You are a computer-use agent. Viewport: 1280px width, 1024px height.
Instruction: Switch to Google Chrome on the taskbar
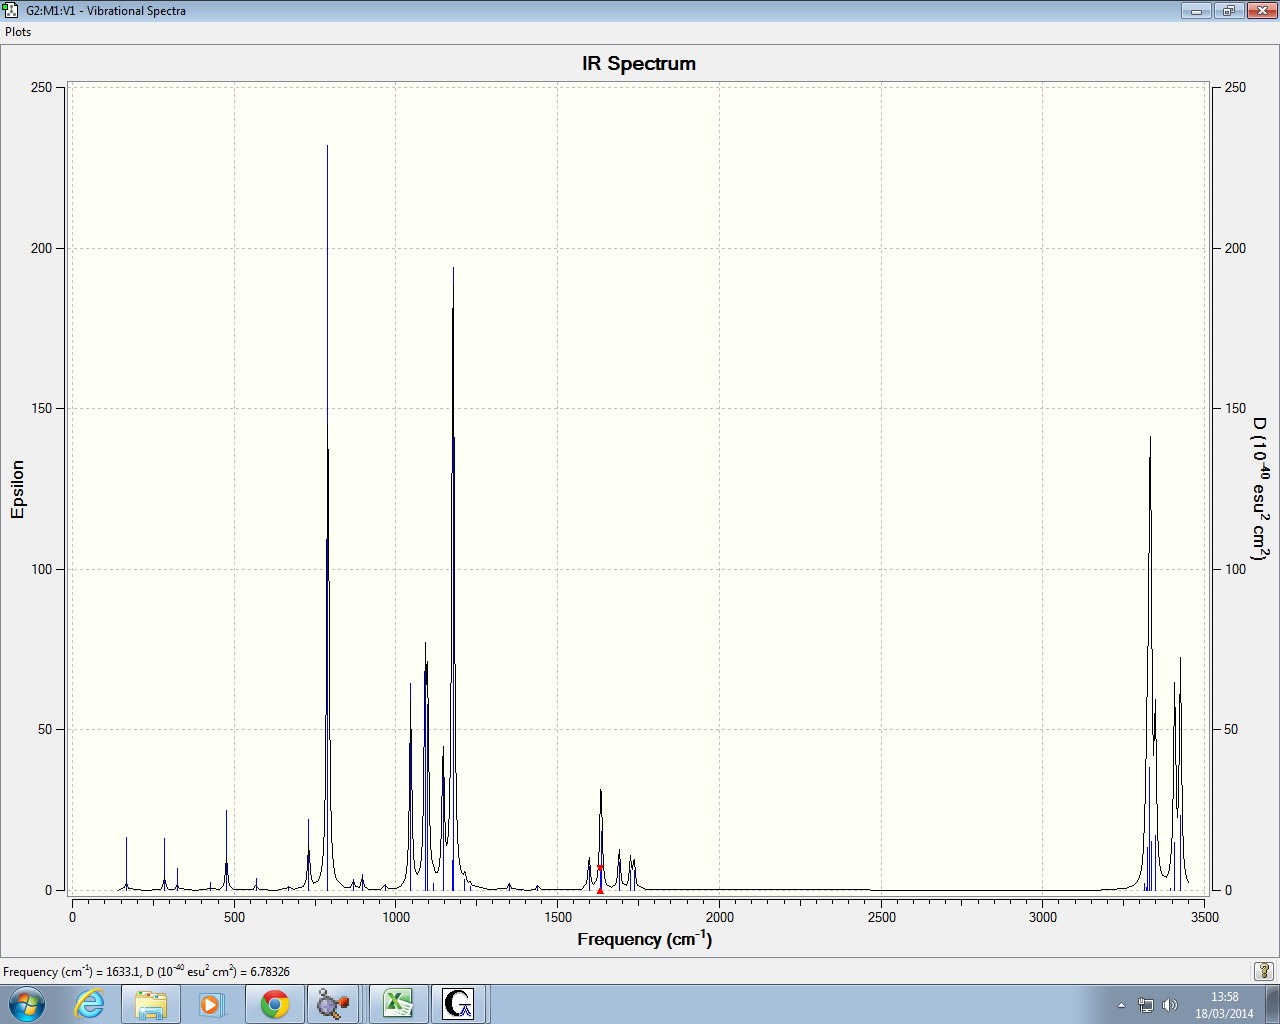click(275, 1004)
